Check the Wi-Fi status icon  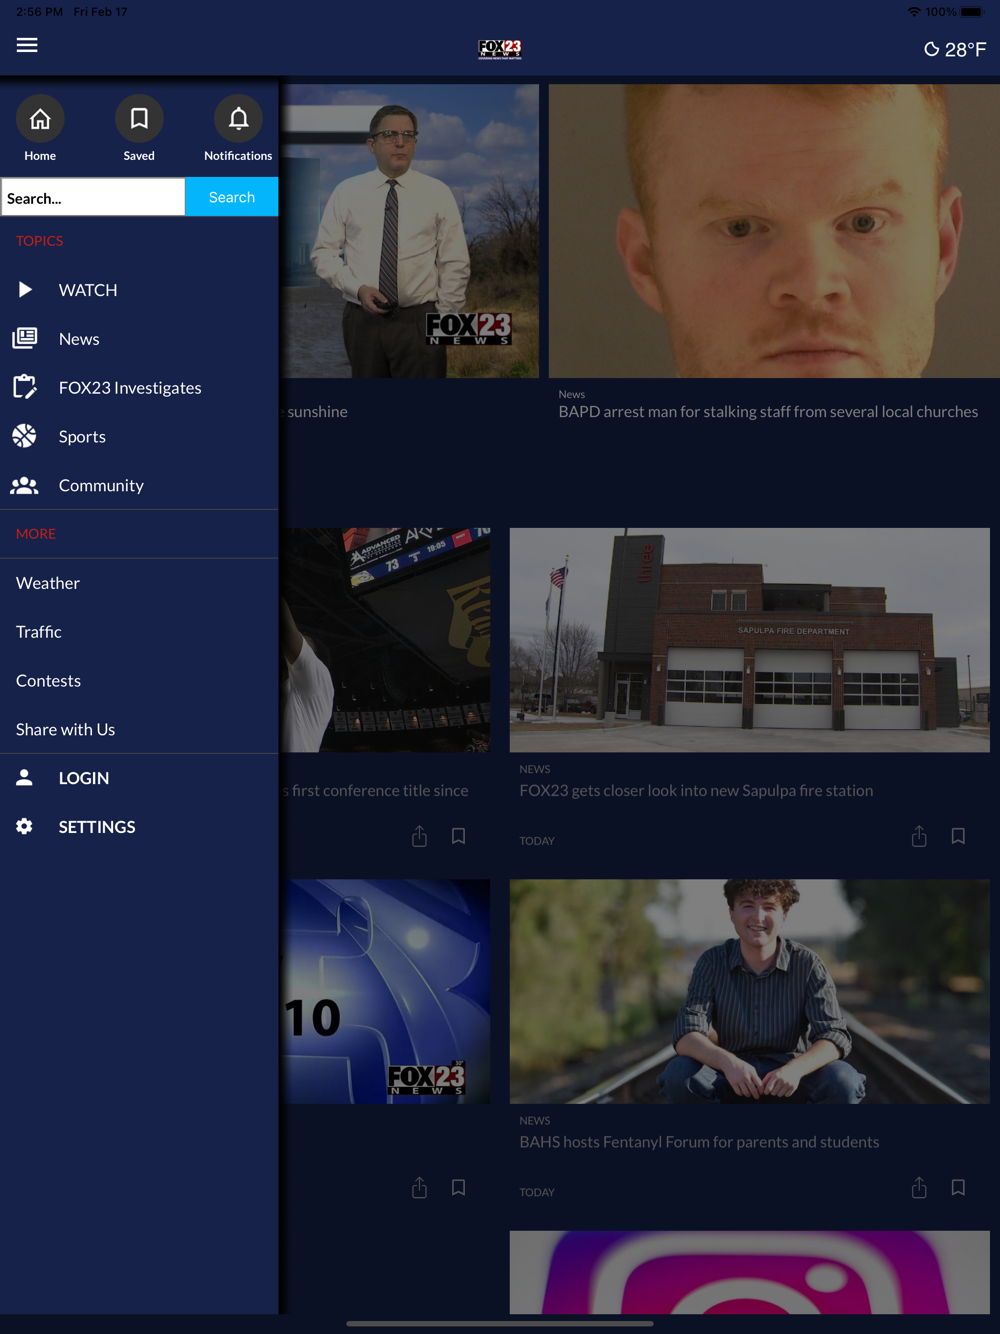914,12
